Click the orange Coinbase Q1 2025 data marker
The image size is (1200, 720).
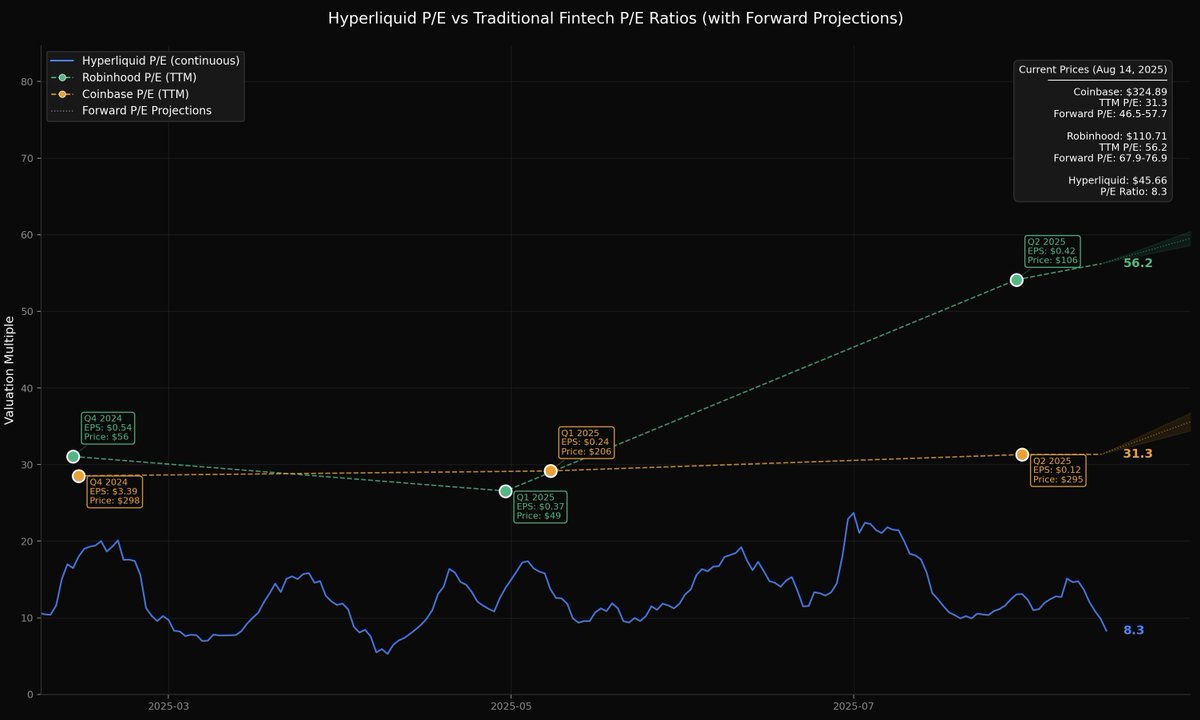[x=551, y=470]
